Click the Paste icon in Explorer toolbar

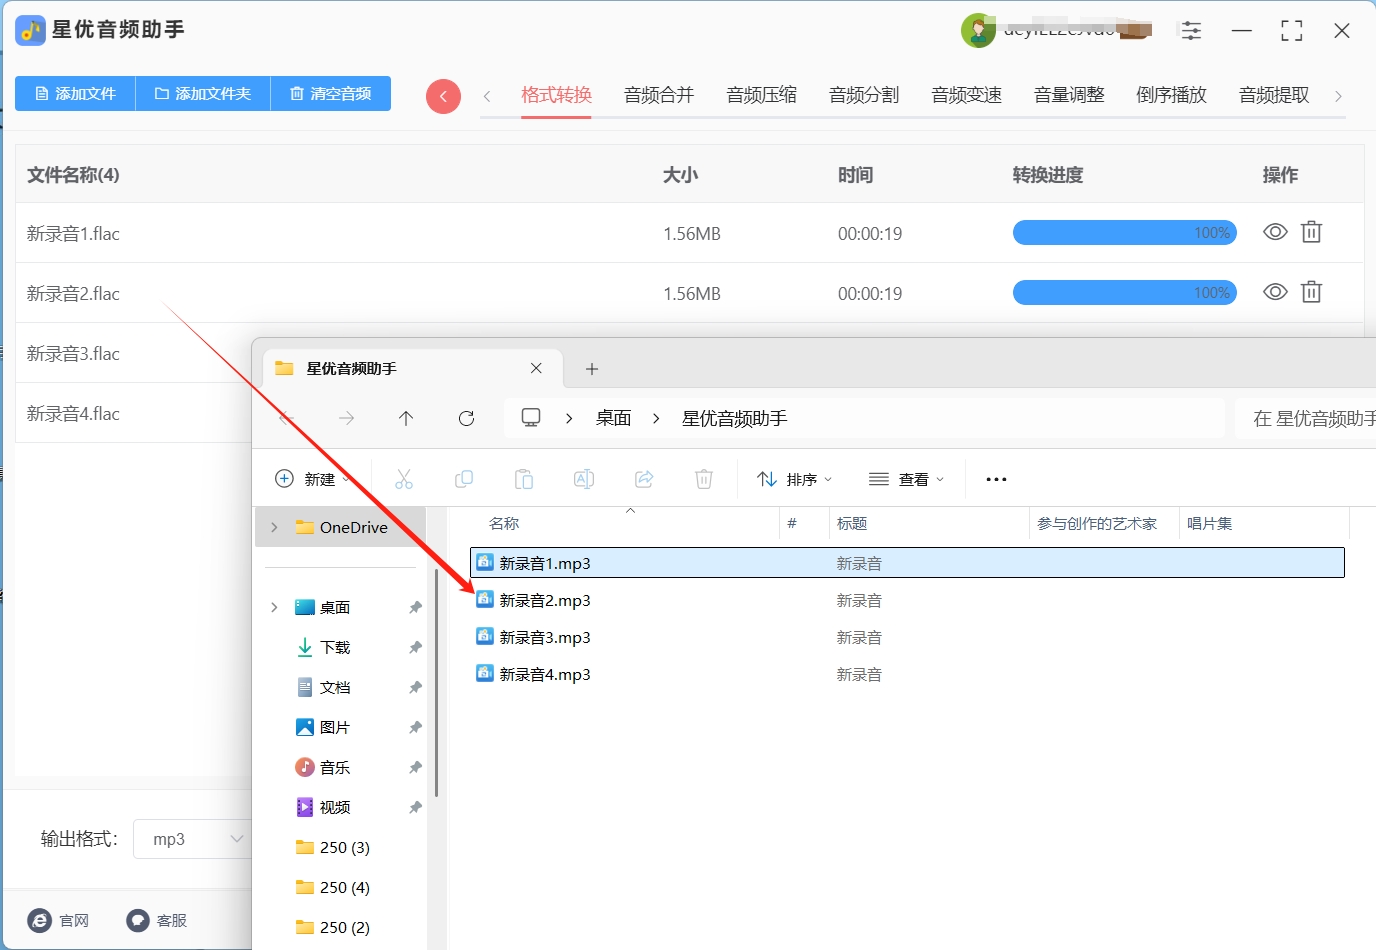(x=524, y=479)
